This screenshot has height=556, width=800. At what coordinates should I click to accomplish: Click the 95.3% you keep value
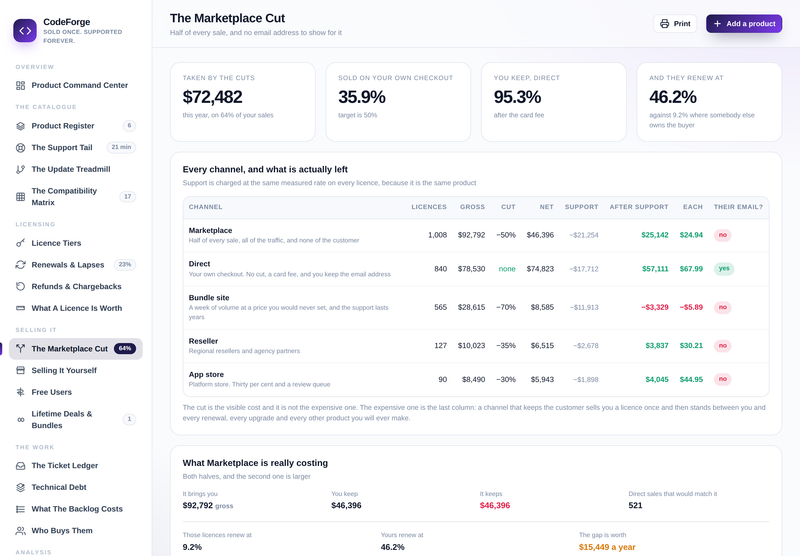coord(517,97)
